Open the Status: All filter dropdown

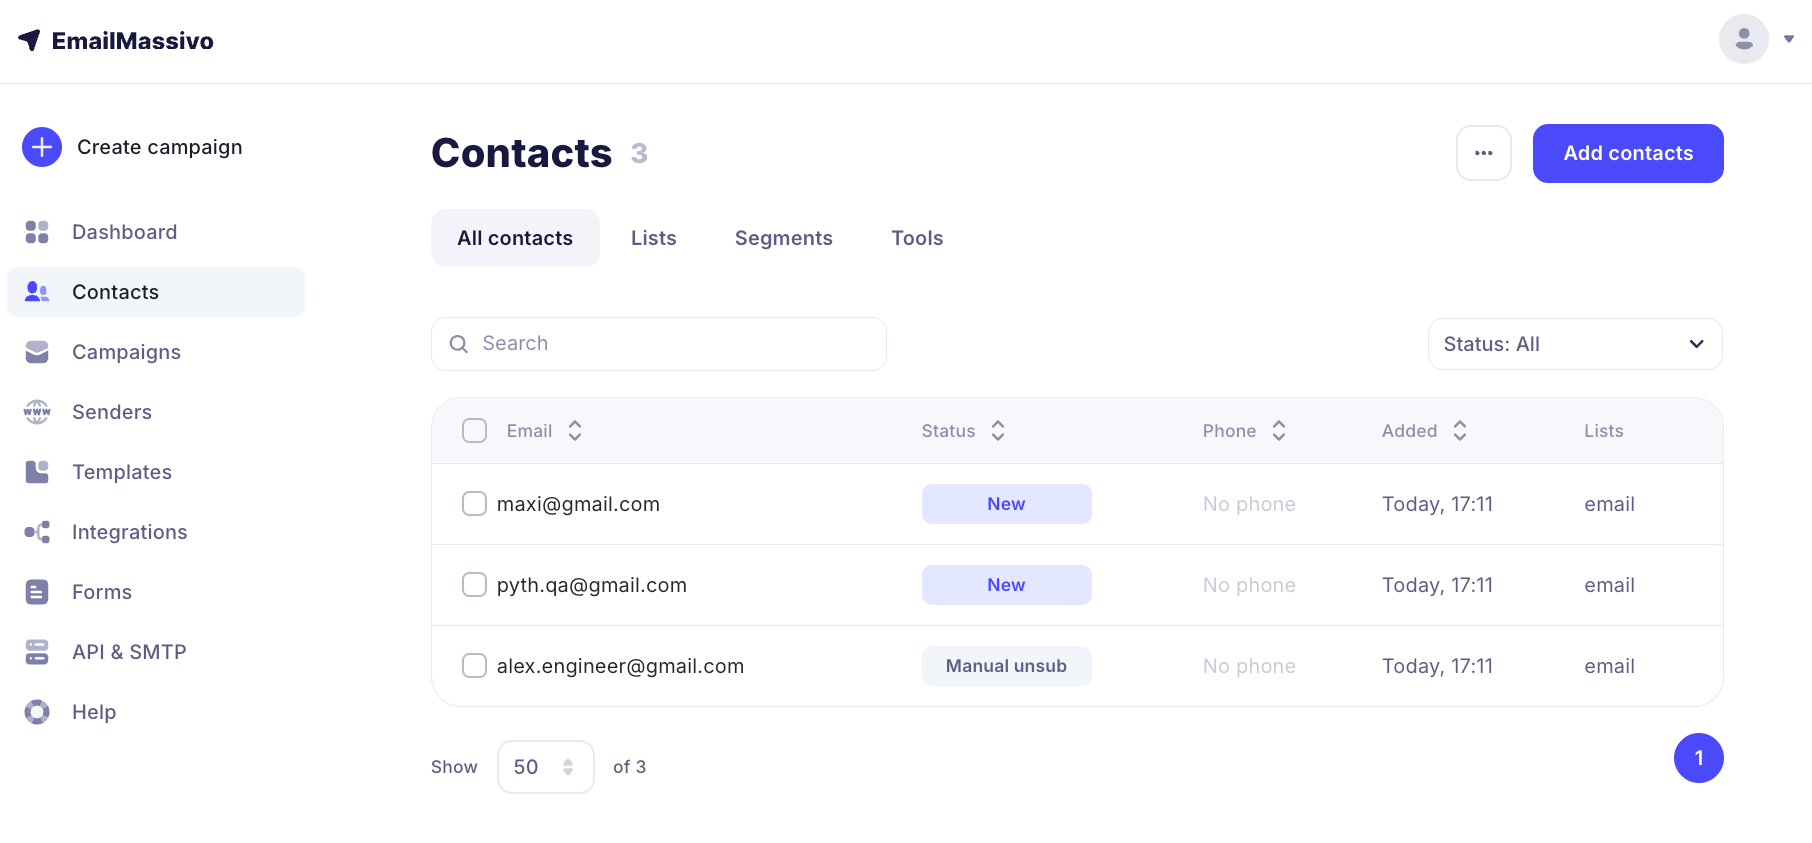point(1574,344)
